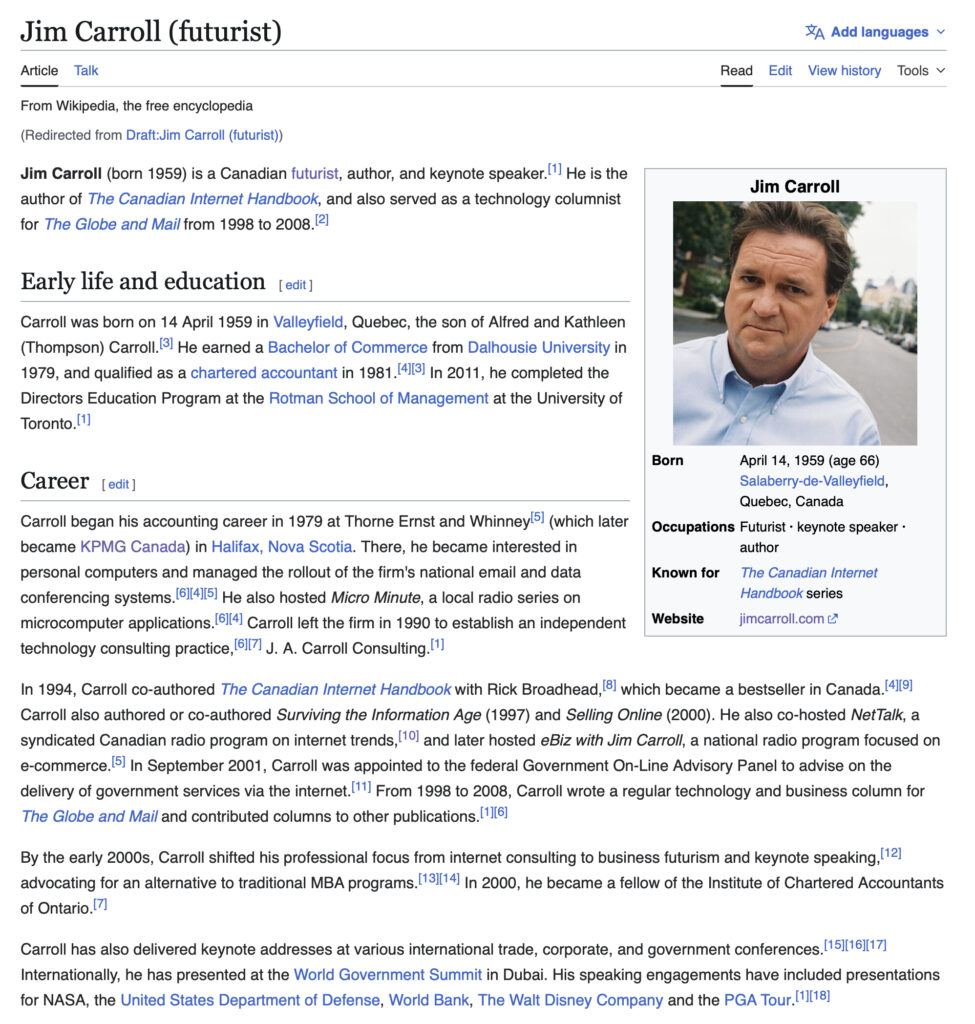Edit the Career section
975x1024 pixels.
coord(119,485)
